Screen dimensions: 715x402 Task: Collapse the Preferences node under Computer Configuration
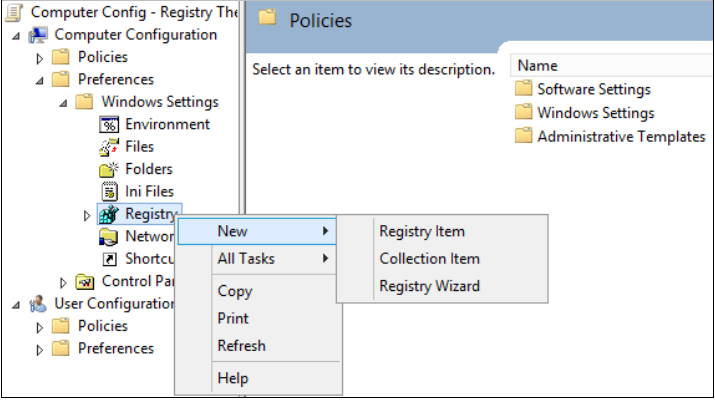click(x=41, y=80)
